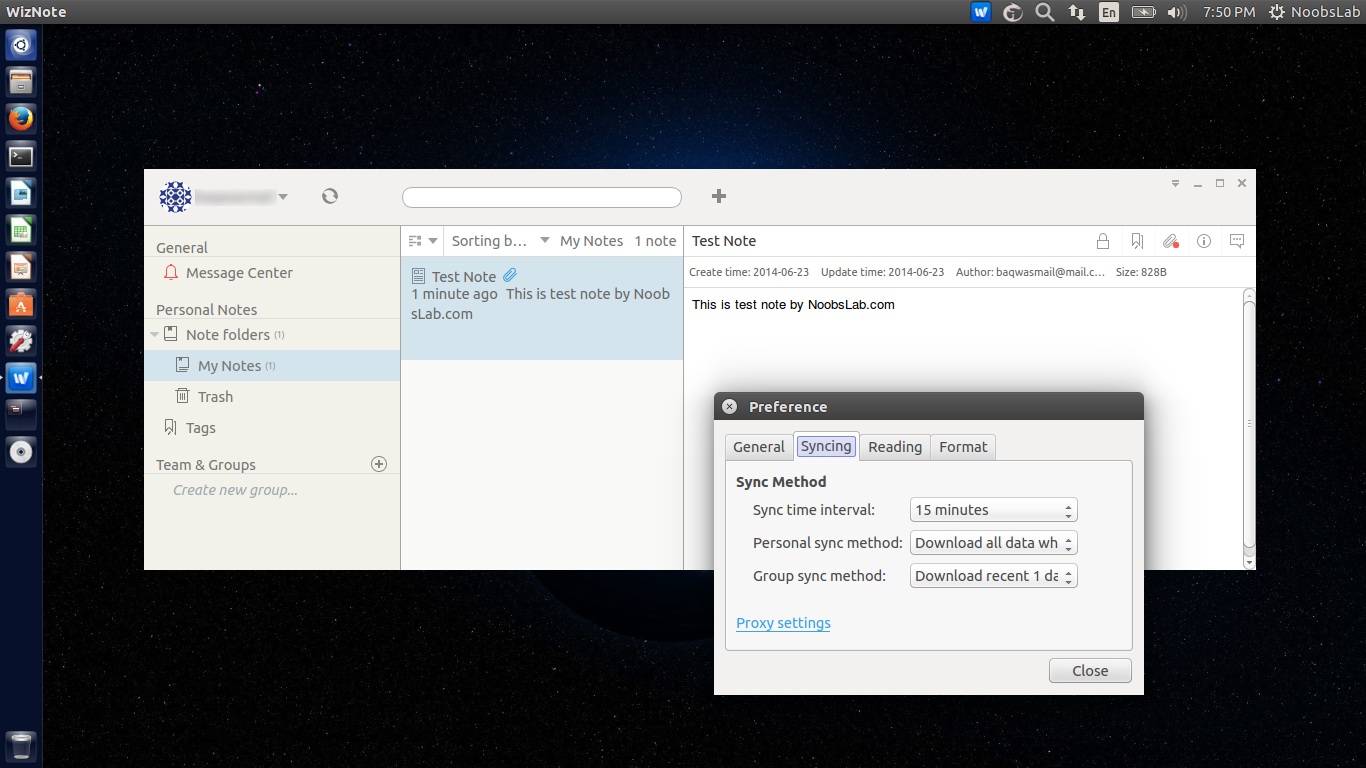Viewport: 1366px width, 768px height.
Task: Open Terminal from the launcher
Action: [x=21, y=156]
